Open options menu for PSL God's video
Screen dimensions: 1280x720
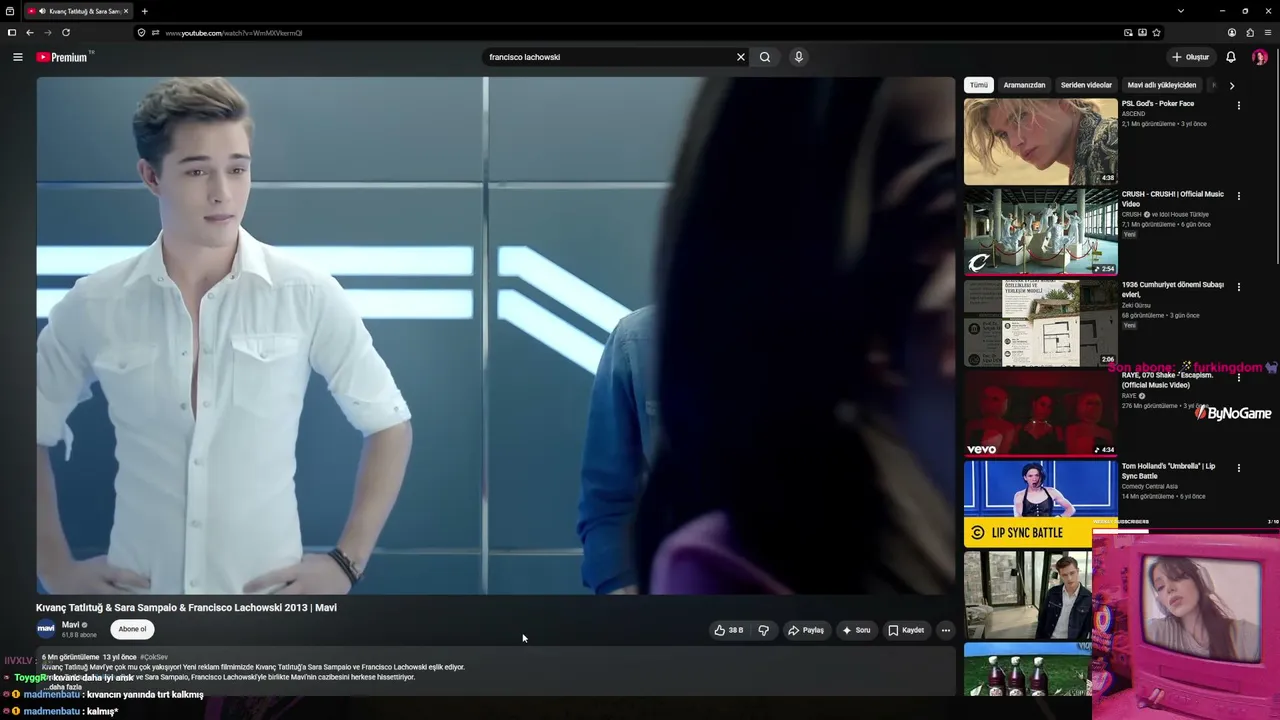1238,106
